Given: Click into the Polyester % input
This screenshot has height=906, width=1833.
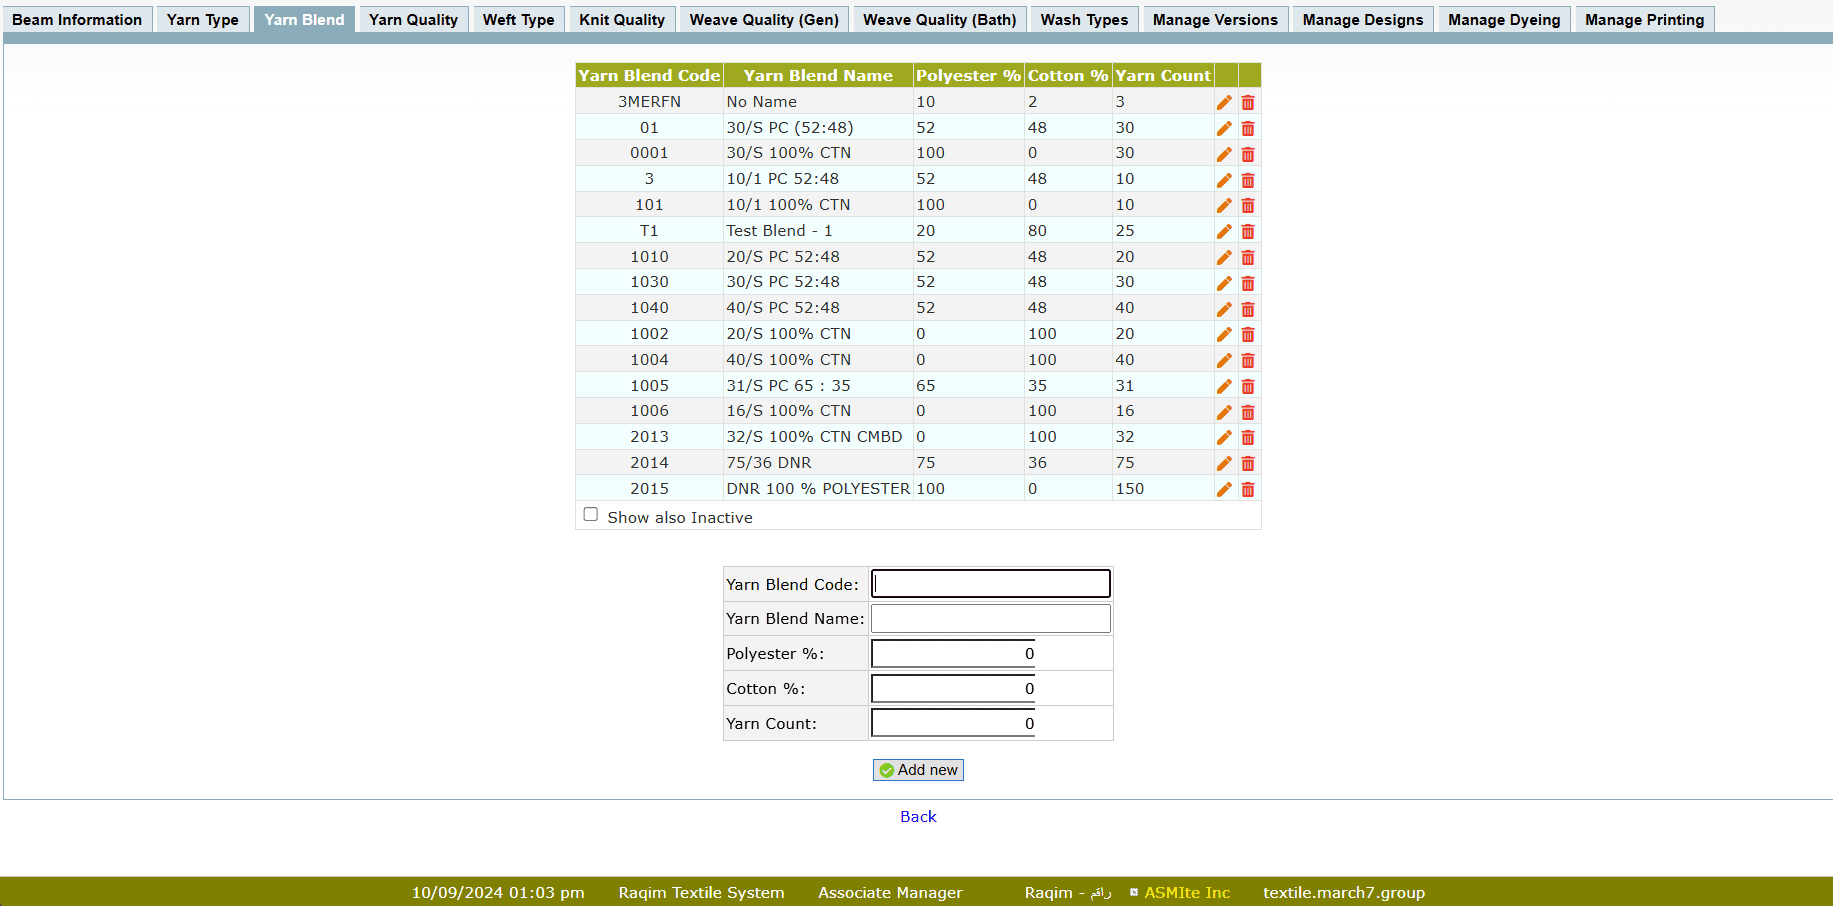Looking at the screenshot, I should 953,654.
